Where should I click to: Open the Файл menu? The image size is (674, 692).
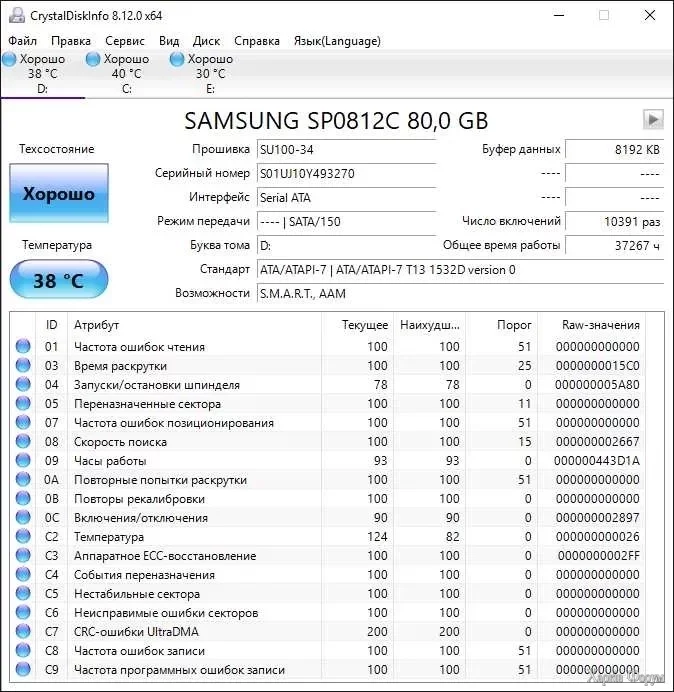(x=22, y=41)
